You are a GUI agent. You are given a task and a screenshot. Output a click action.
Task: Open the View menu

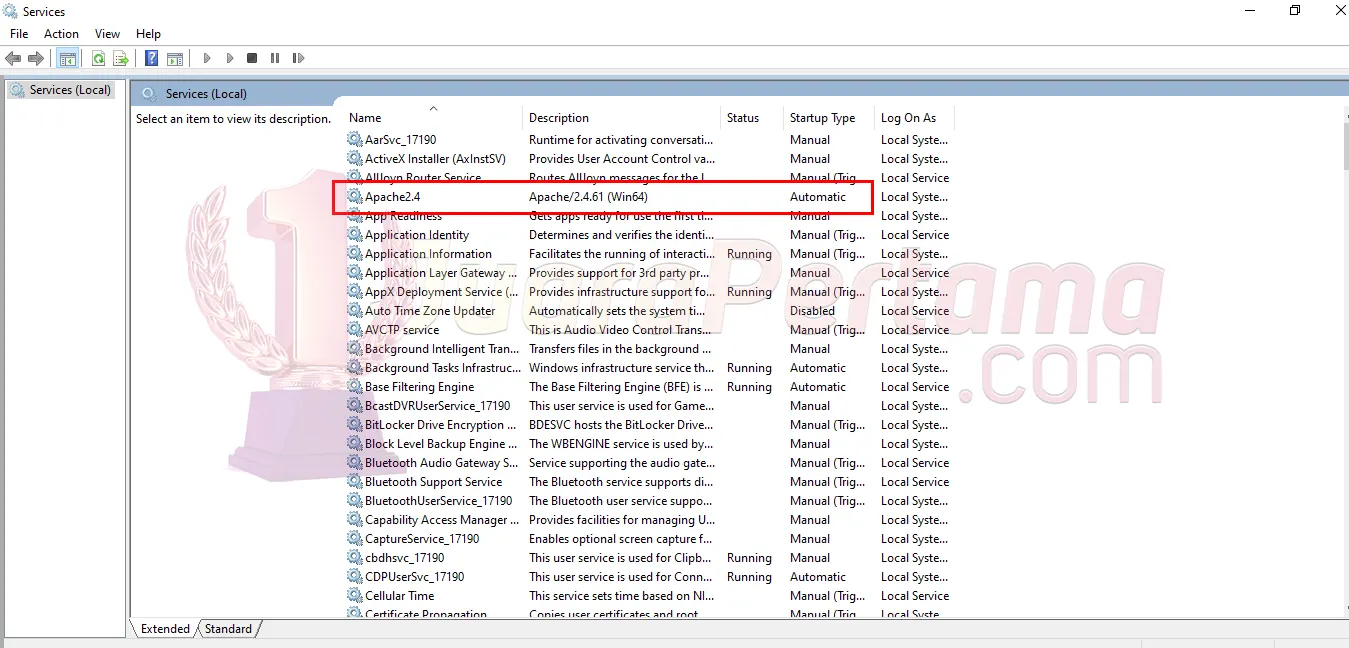[107, 34]
